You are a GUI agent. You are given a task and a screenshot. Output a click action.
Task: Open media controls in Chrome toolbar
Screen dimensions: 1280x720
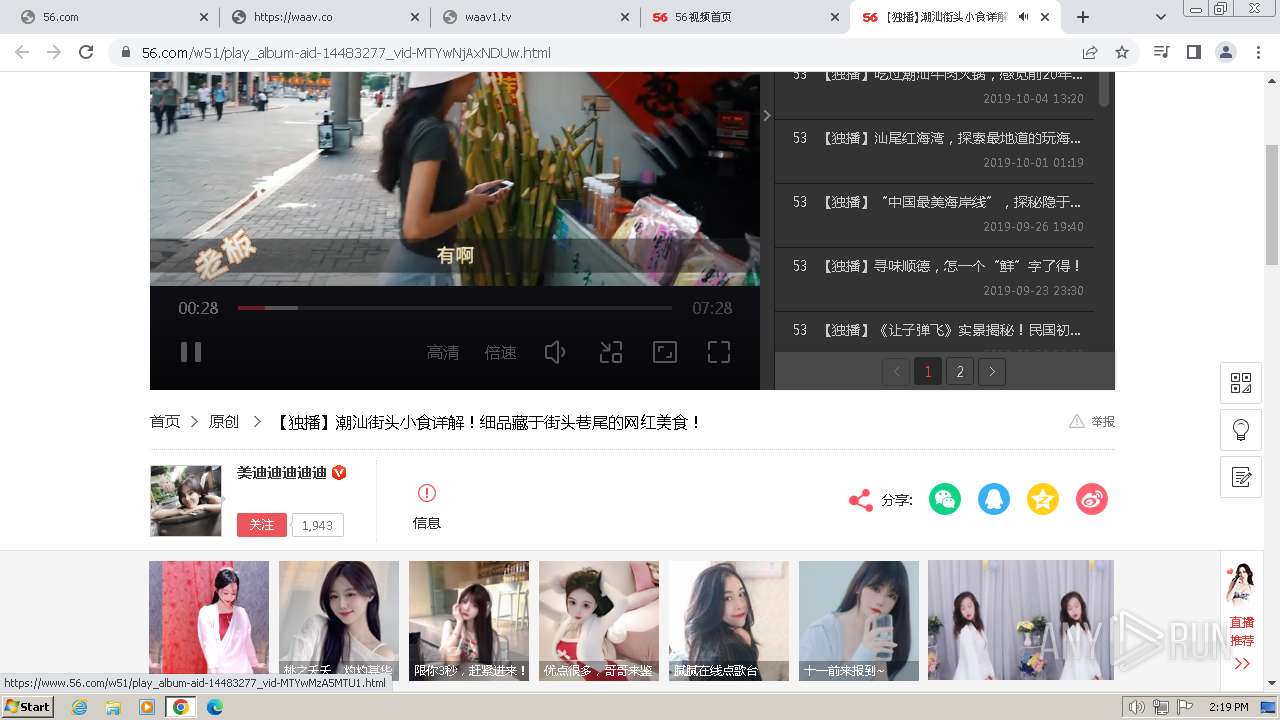[x=1161, y=52]
